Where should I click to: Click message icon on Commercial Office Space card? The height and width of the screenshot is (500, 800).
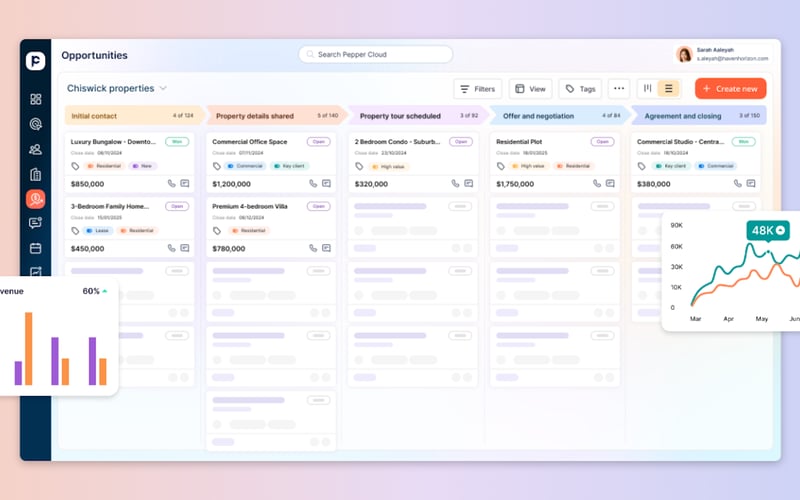click(x=326, y=183)
